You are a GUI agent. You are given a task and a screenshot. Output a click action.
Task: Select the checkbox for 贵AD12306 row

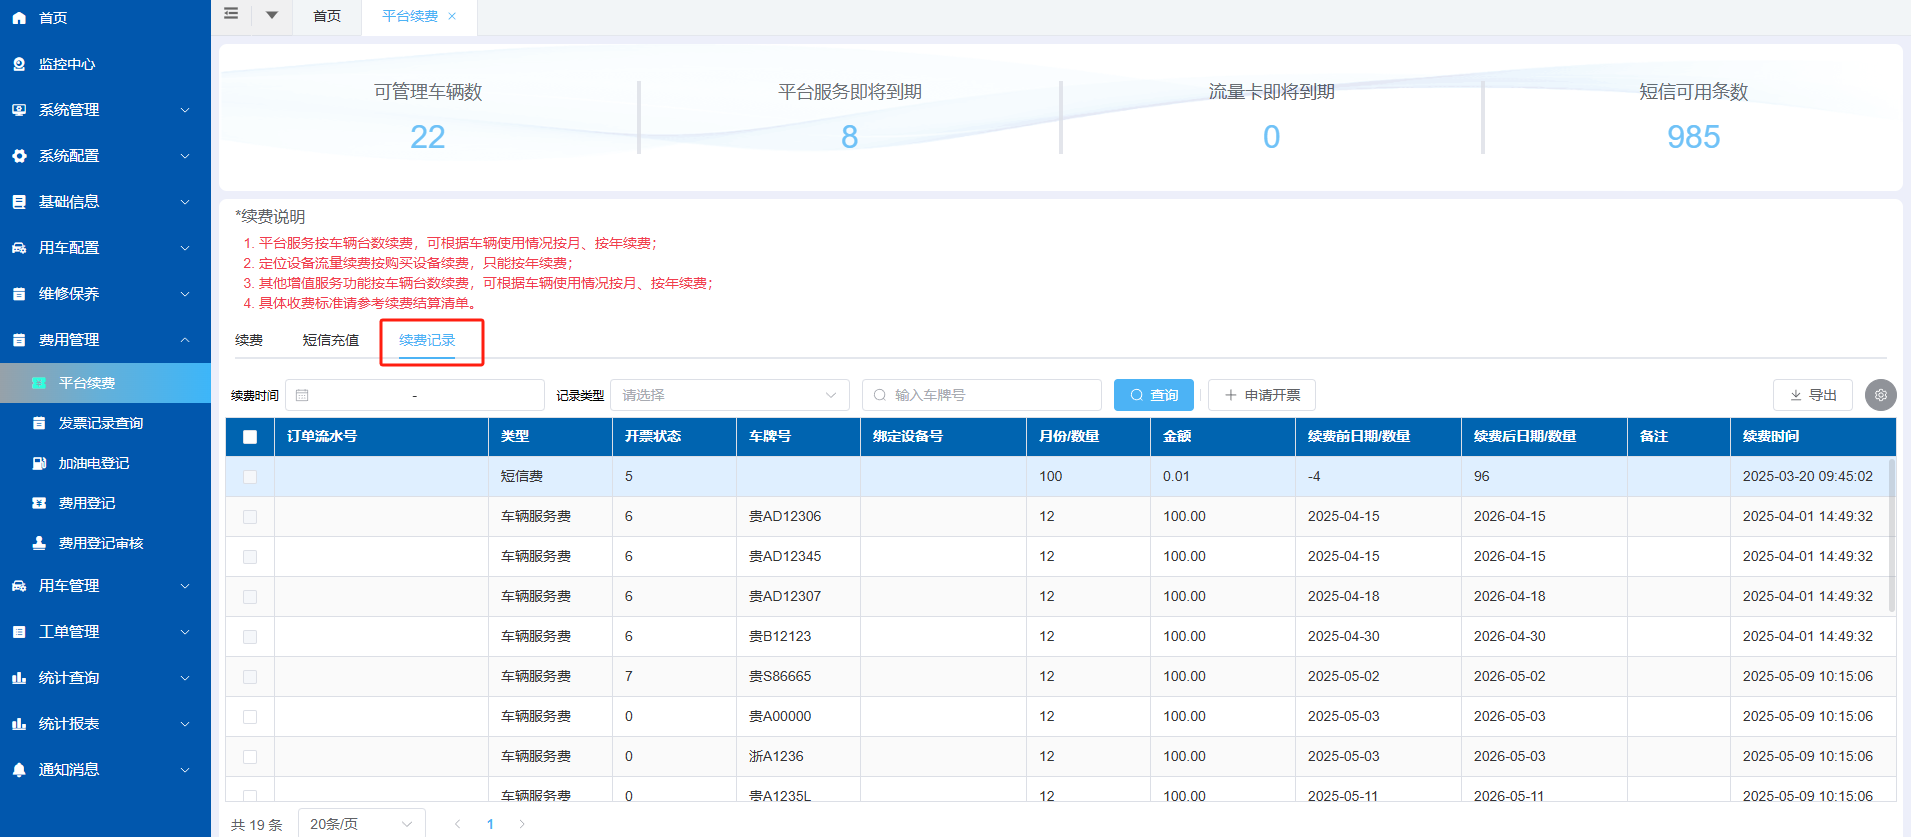[250, 517]
